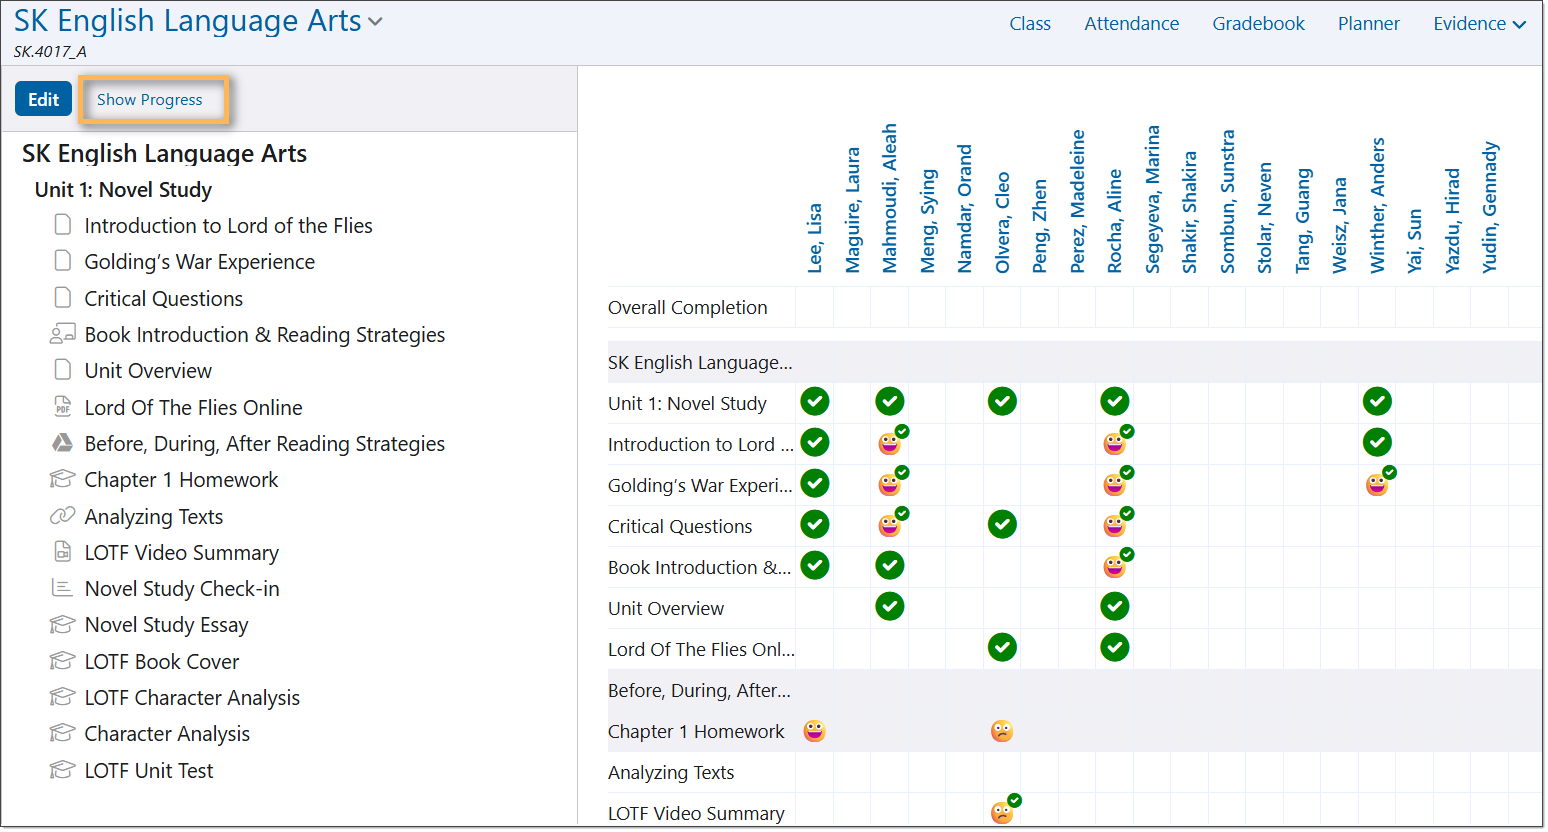
Task: Open Critical Questions in the unit list
Action: point(164,298)
